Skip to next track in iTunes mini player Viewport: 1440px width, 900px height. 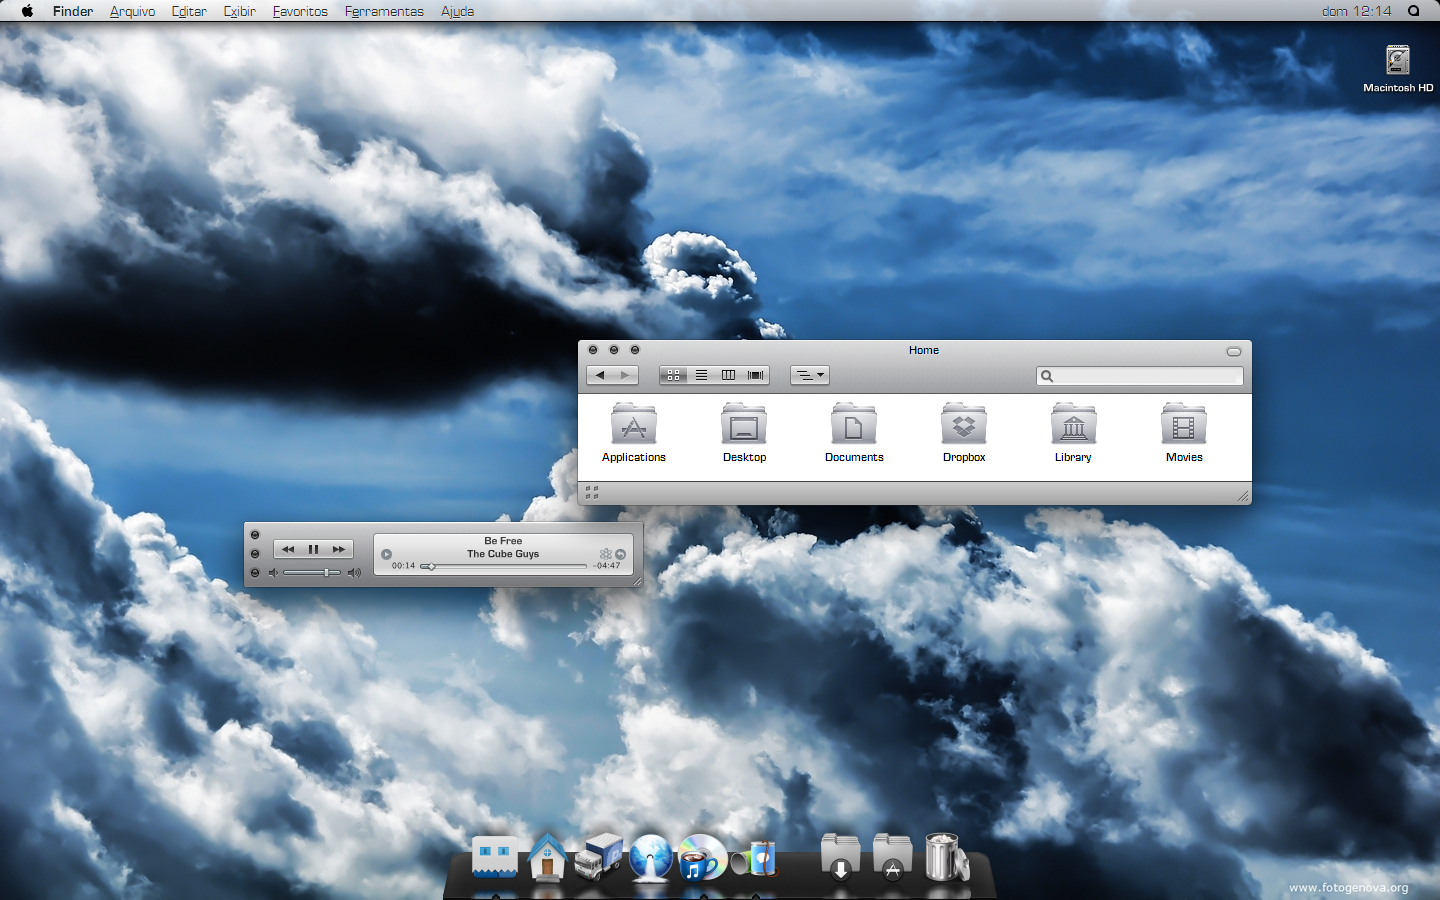click(339, 549)
